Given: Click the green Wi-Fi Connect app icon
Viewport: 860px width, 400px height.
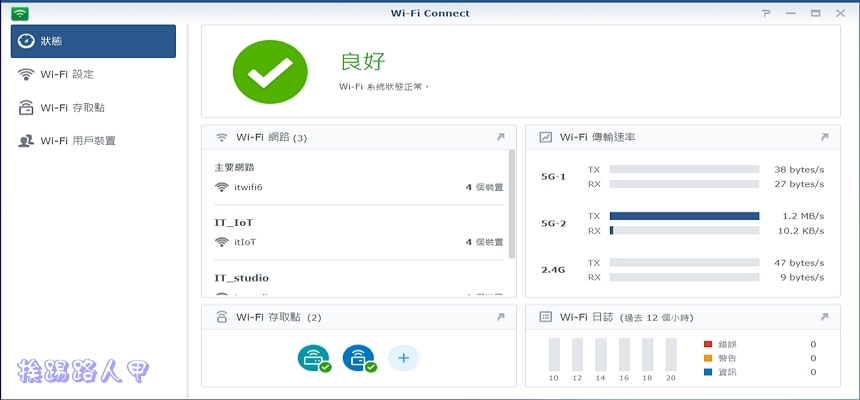Looking at the screenshot, I should pos(20,13).
